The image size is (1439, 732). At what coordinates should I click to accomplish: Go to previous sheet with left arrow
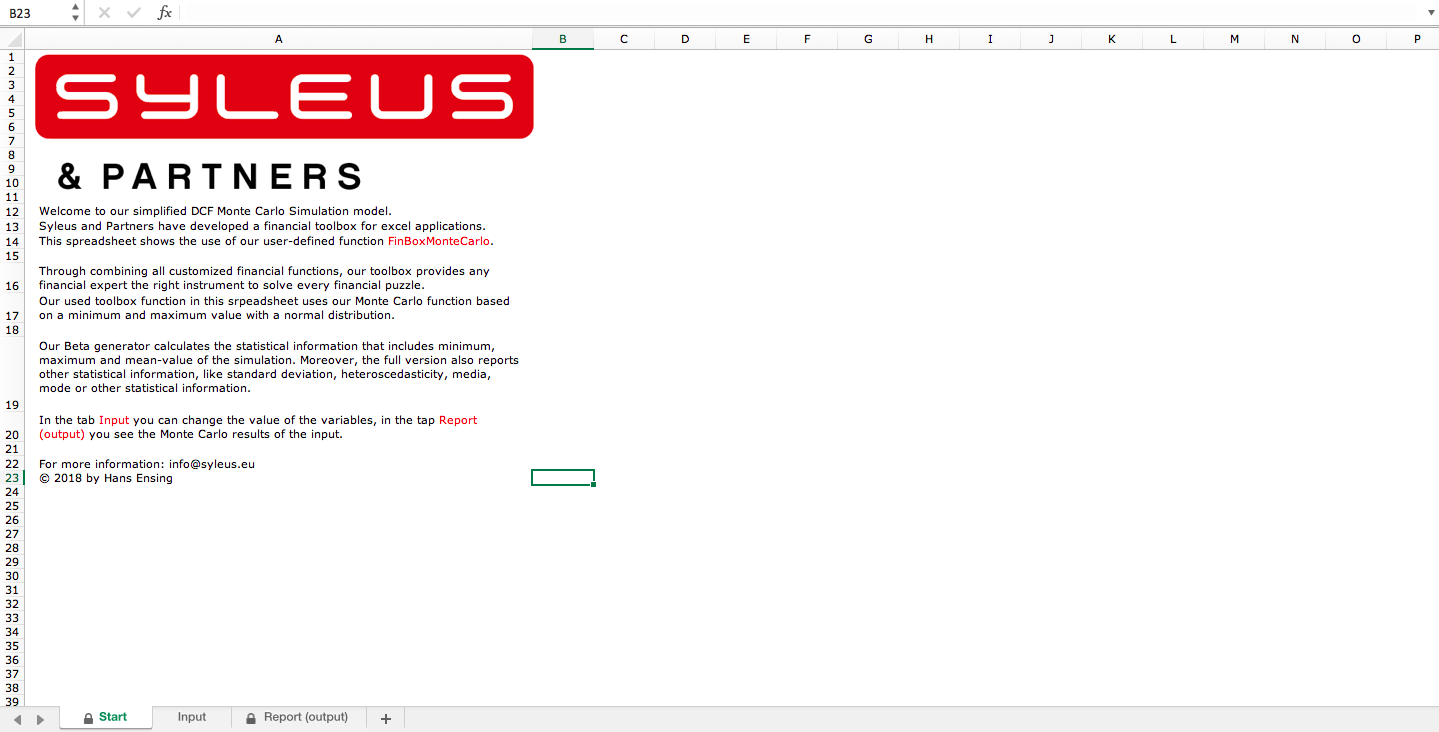(18, 719)
